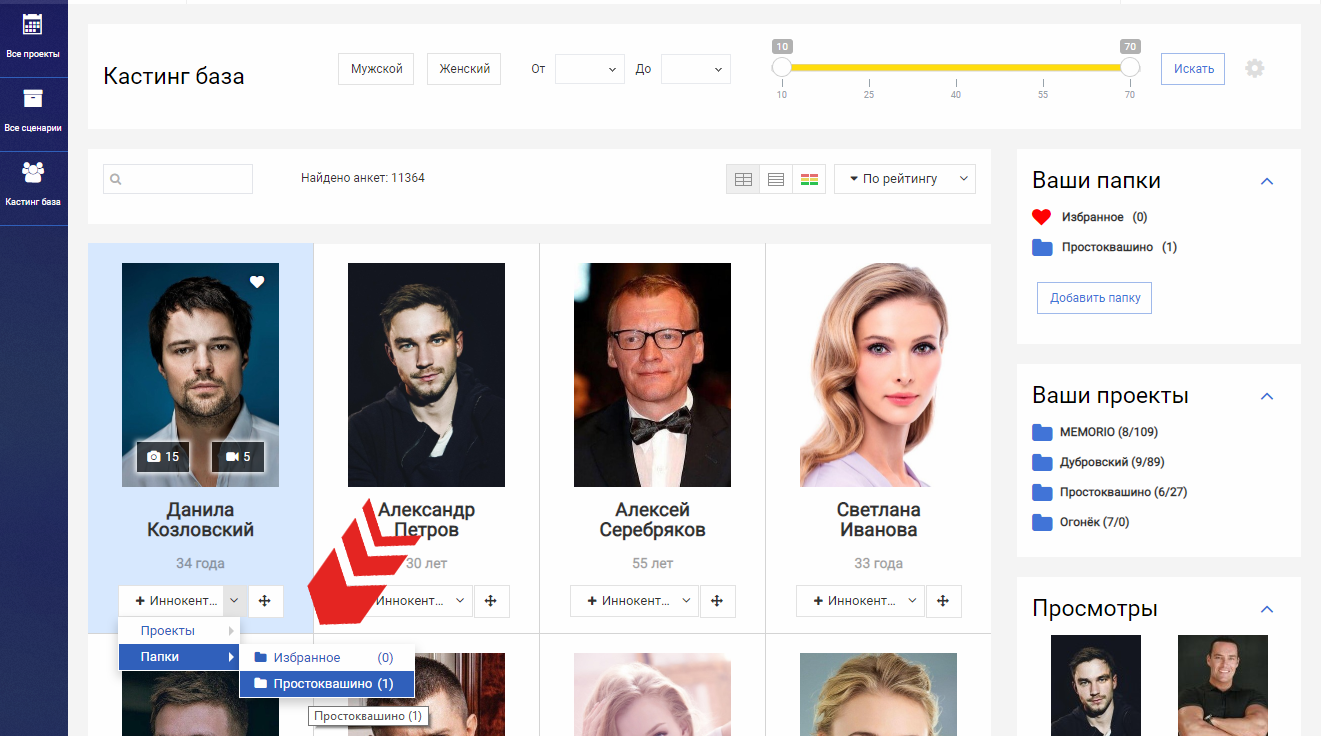Open Данила Козловский's video count badge (5)
This screenshot has height=736, width=1321.
[x=238, y=457]
